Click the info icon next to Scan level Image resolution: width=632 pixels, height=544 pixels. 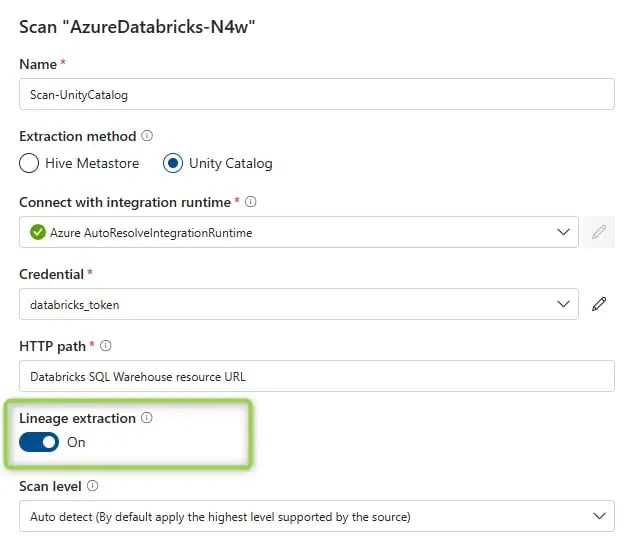point(93,486)
